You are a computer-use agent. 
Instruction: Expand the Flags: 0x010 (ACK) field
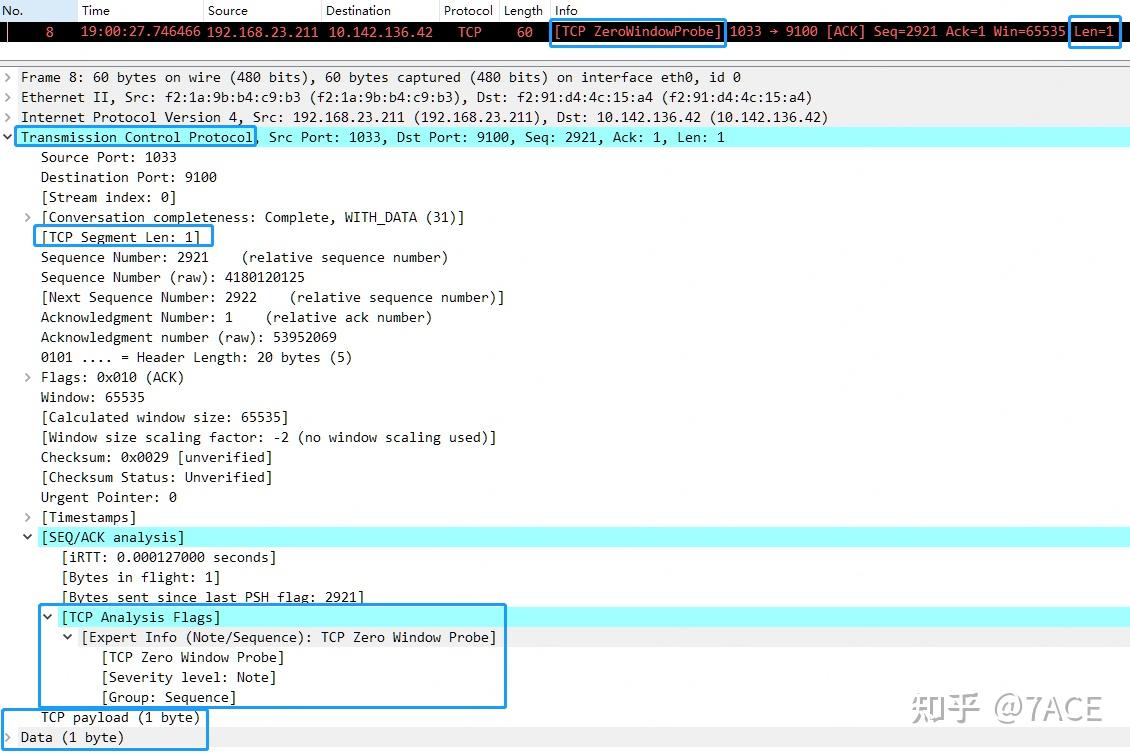click(x=28, y=377)
